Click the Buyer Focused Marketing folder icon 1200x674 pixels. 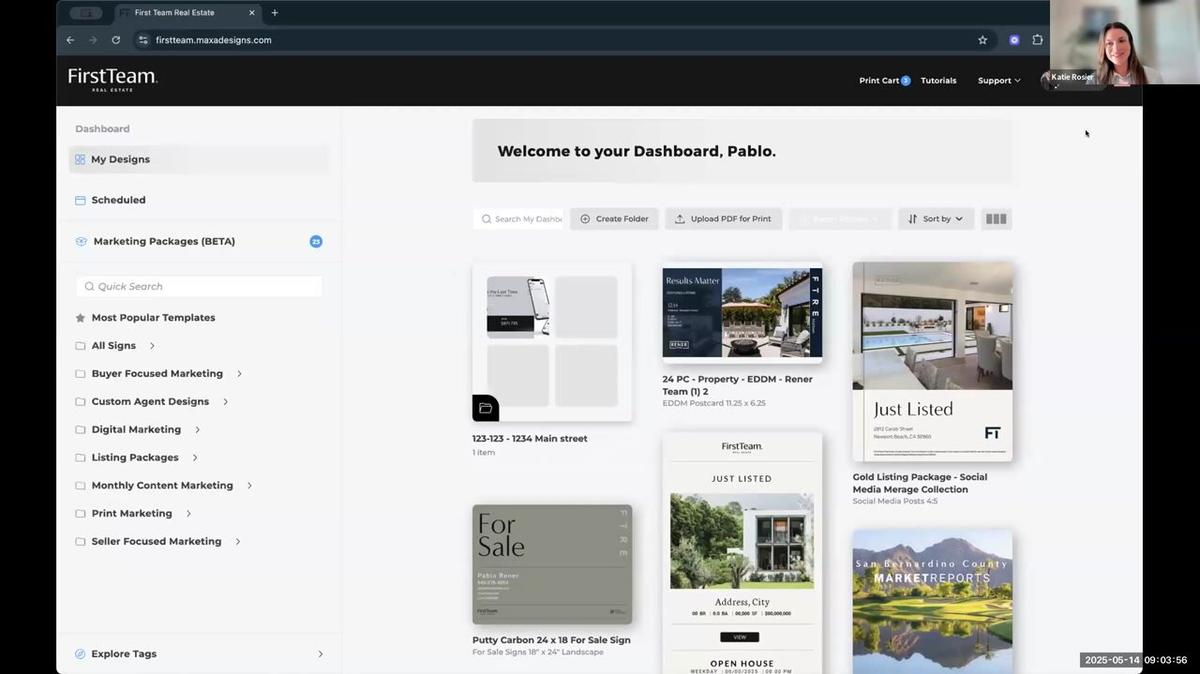coord(80,374)
